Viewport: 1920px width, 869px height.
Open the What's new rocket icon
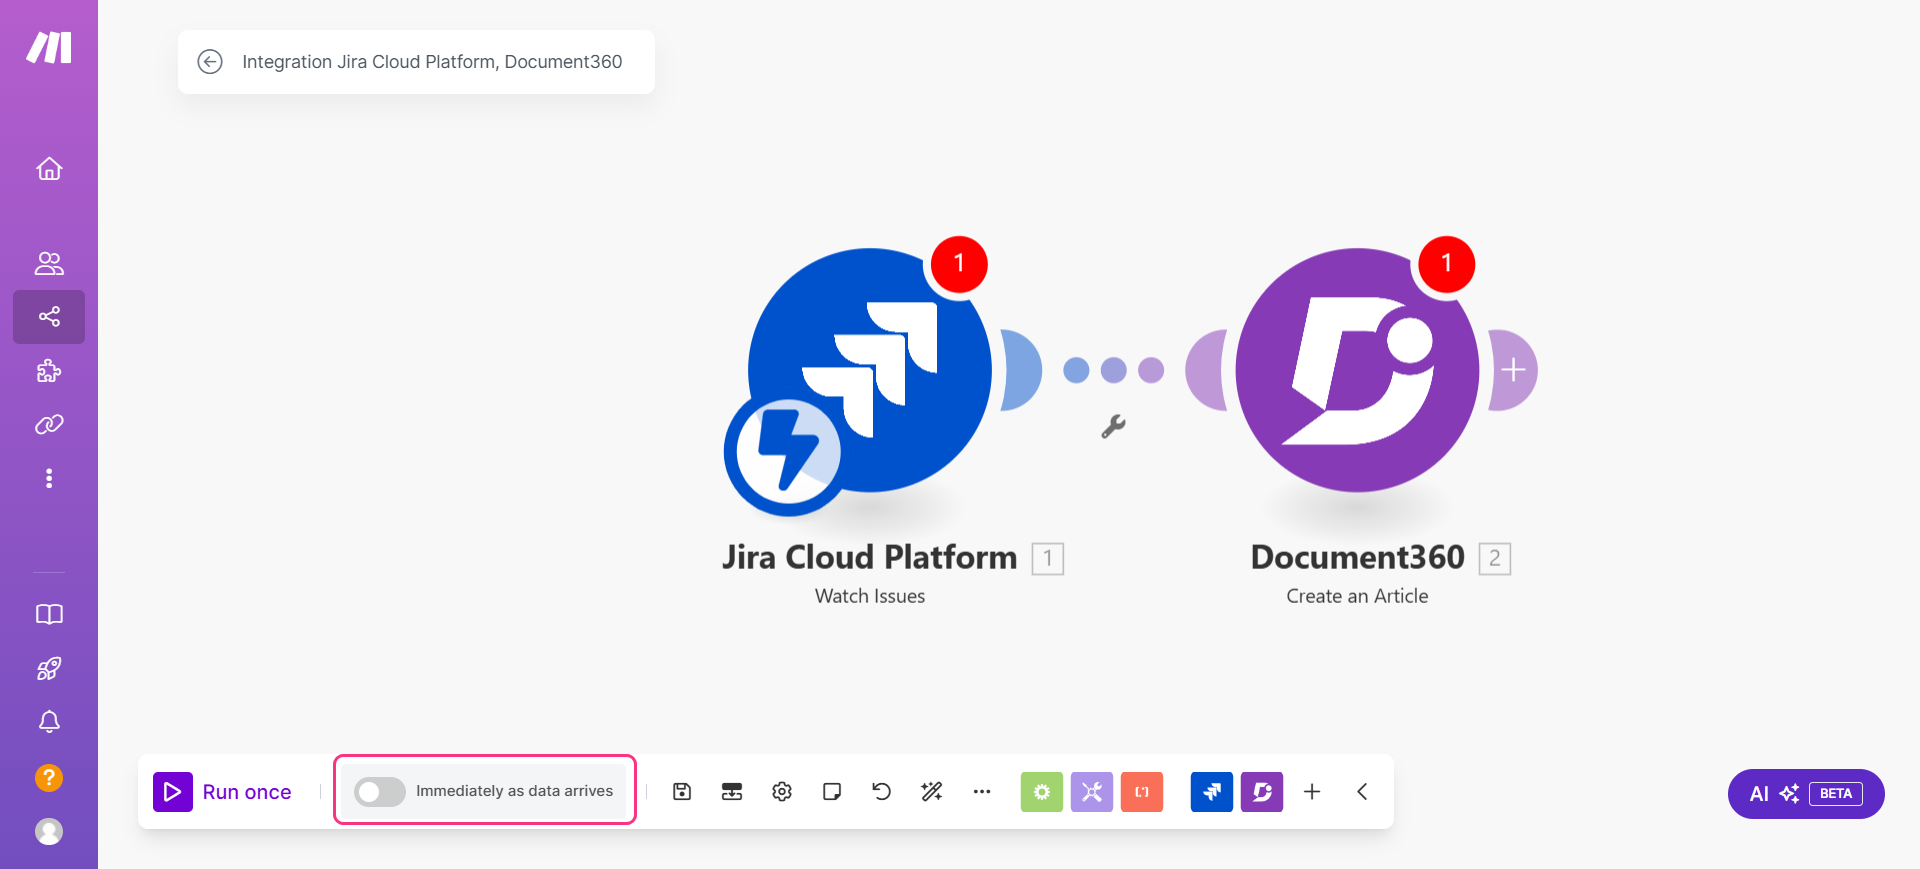pyautogui.click(x=49, y=668)
